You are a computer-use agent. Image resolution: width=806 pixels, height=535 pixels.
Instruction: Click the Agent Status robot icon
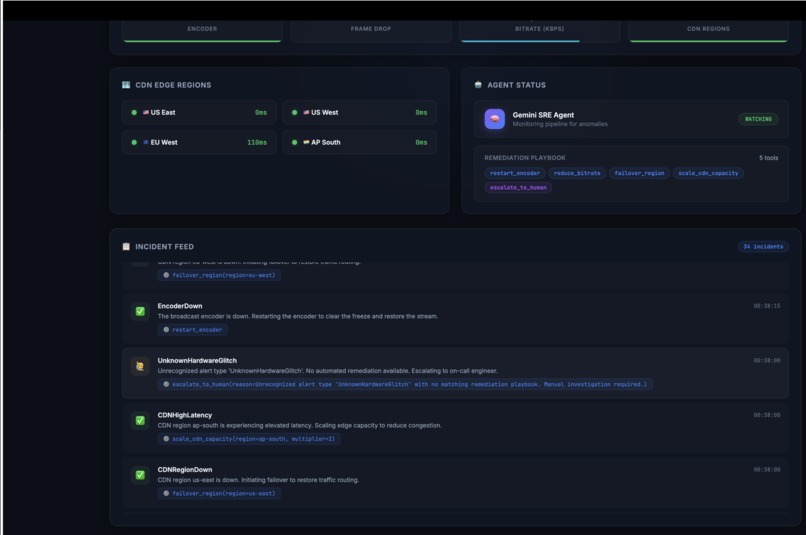click(x=478, y=85)
